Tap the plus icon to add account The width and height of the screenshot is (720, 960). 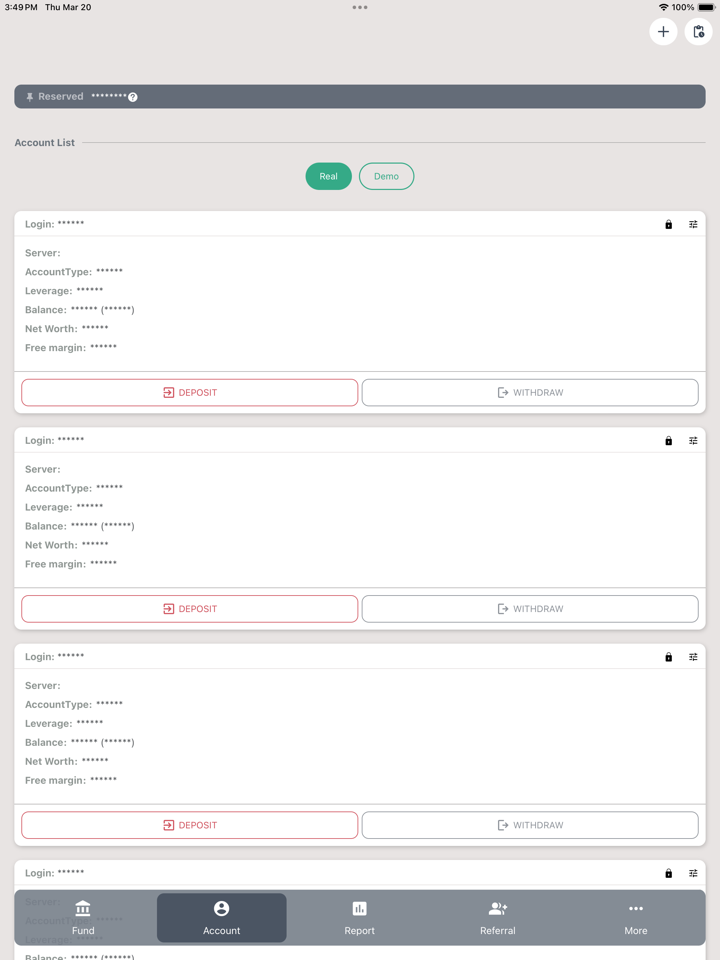[663, 32]
